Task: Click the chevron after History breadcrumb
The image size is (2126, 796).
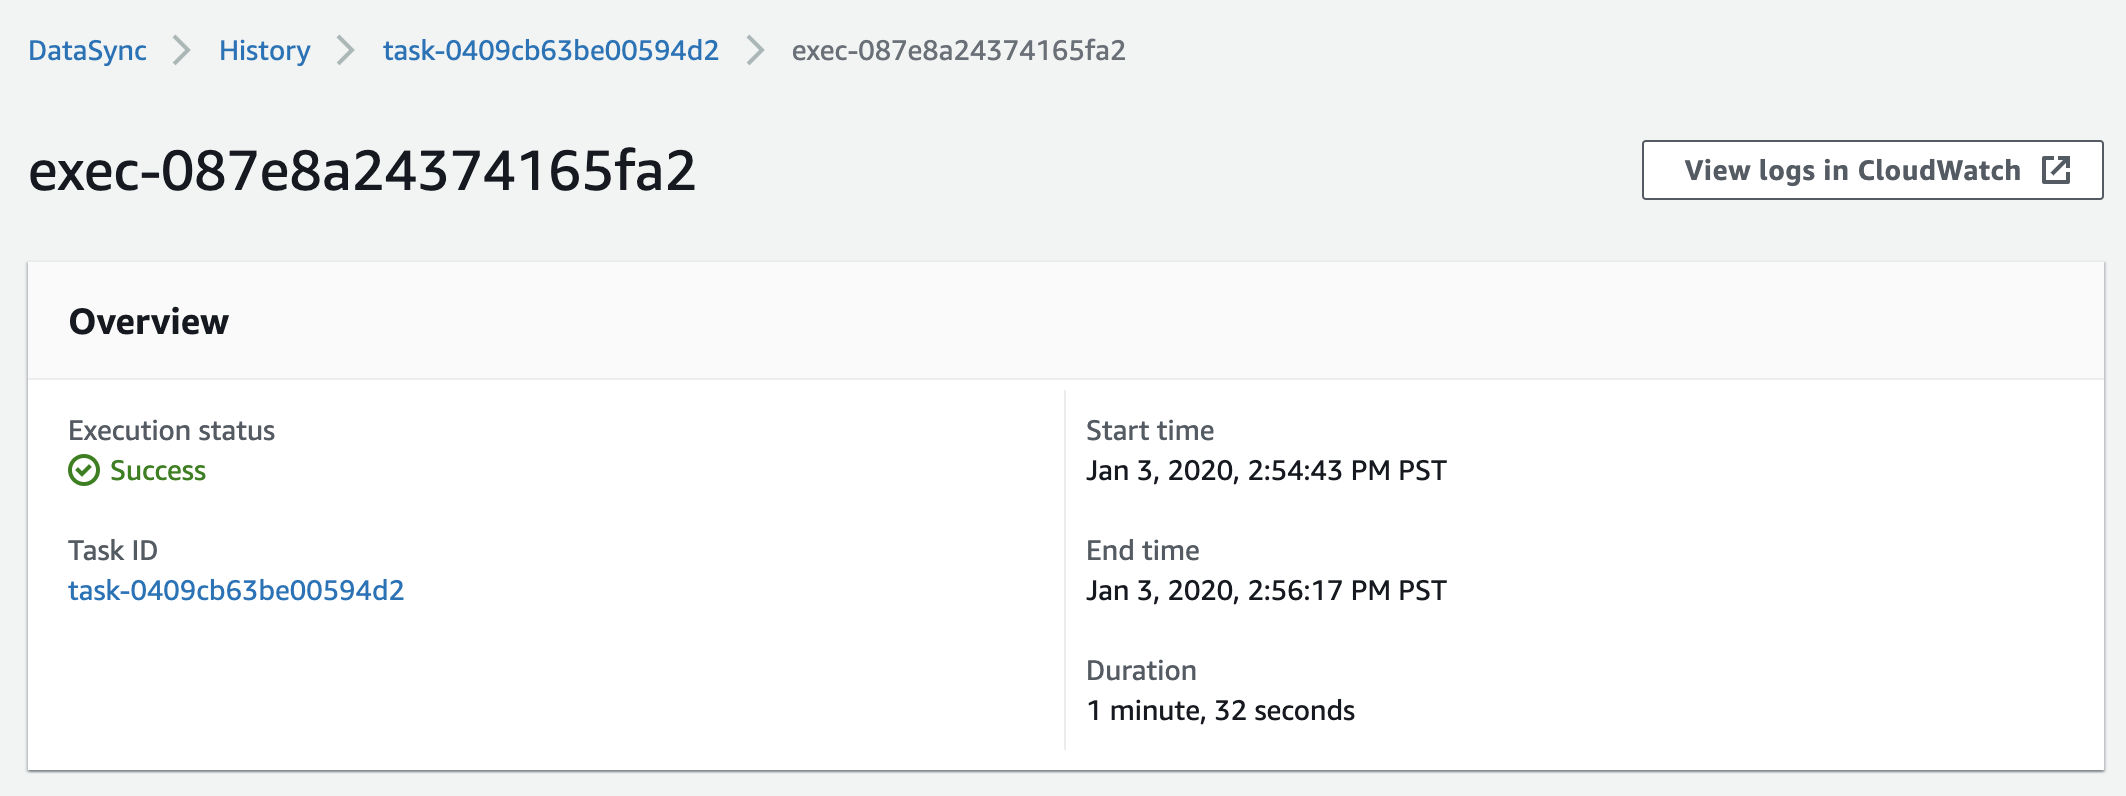Action: click(x=345, y=50)
